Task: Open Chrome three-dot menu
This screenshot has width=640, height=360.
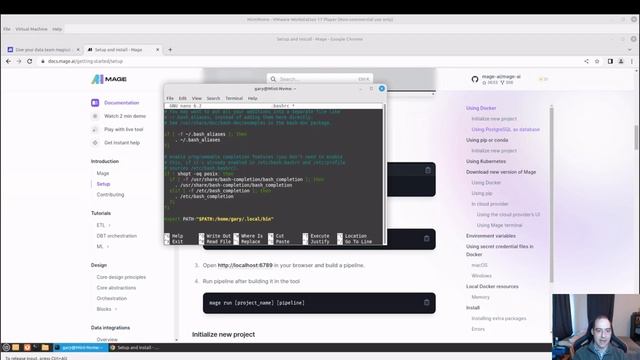Action: tap(631, 61)
